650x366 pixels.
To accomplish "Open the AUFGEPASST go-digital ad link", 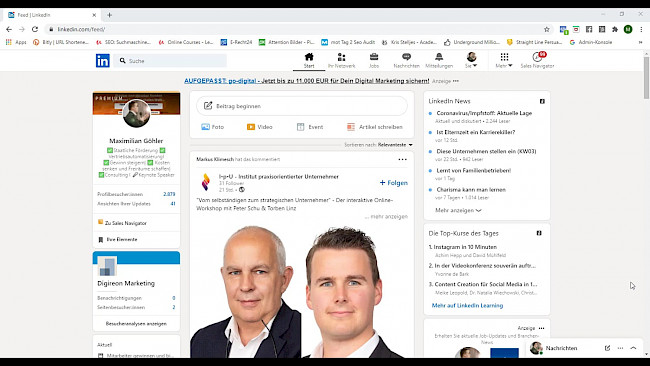I will point(307,81).
